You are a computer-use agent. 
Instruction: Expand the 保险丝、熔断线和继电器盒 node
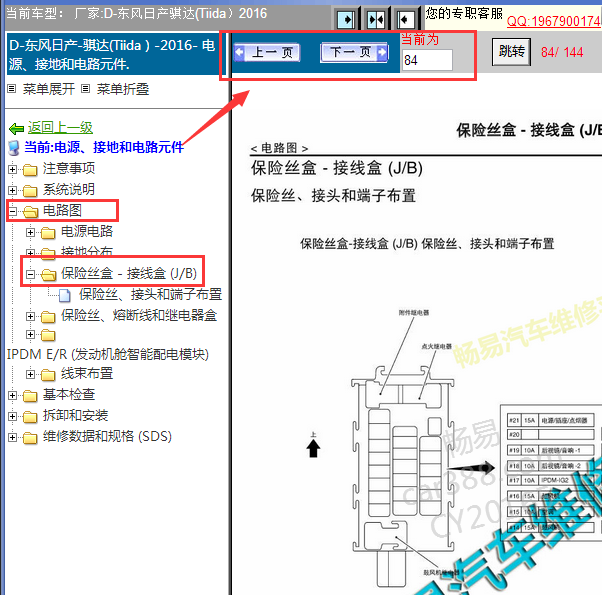[30, 316]
